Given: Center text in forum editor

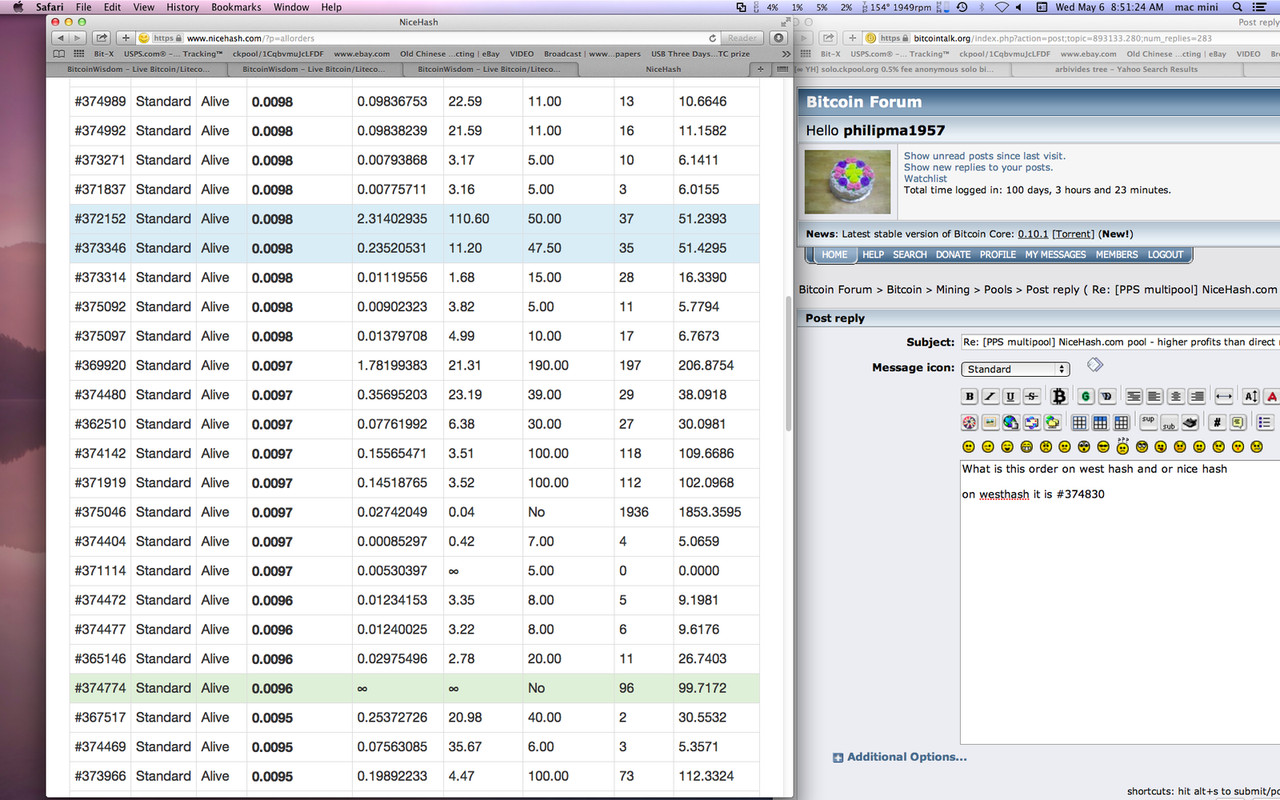Looking at the screenshot, I should pyautogui.click(x=1175, y=397).
